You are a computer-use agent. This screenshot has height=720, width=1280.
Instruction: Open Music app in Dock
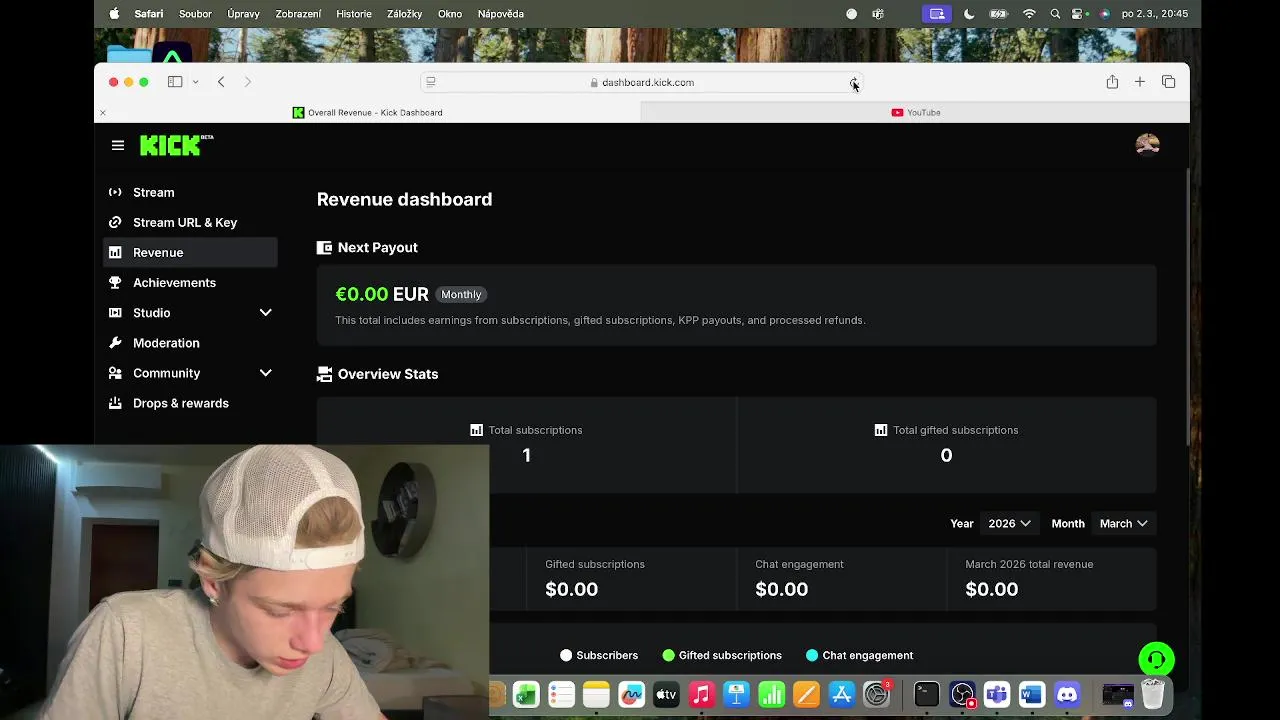click(x=701, y=694)
